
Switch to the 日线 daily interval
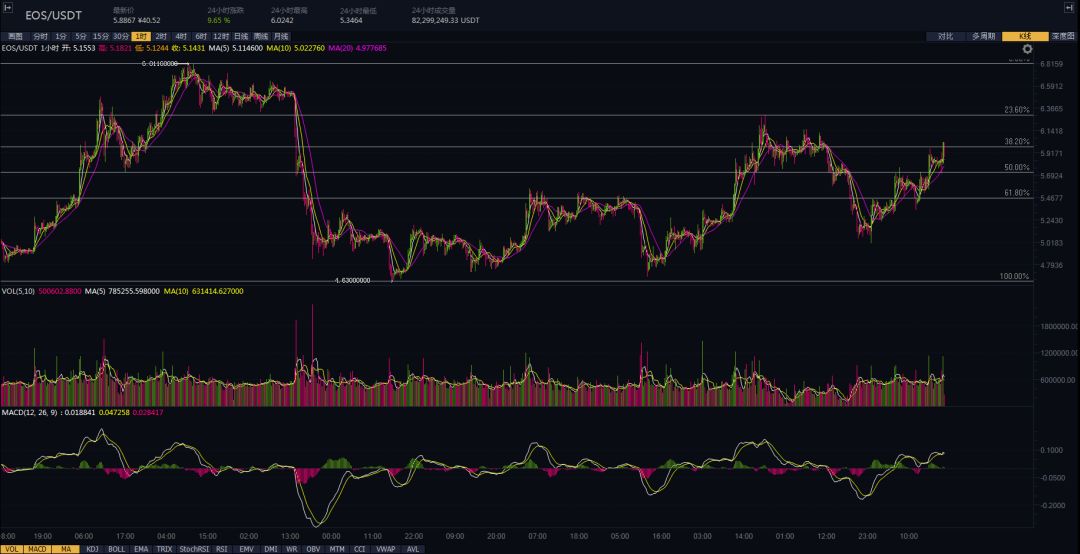click(x=240, y=36)
